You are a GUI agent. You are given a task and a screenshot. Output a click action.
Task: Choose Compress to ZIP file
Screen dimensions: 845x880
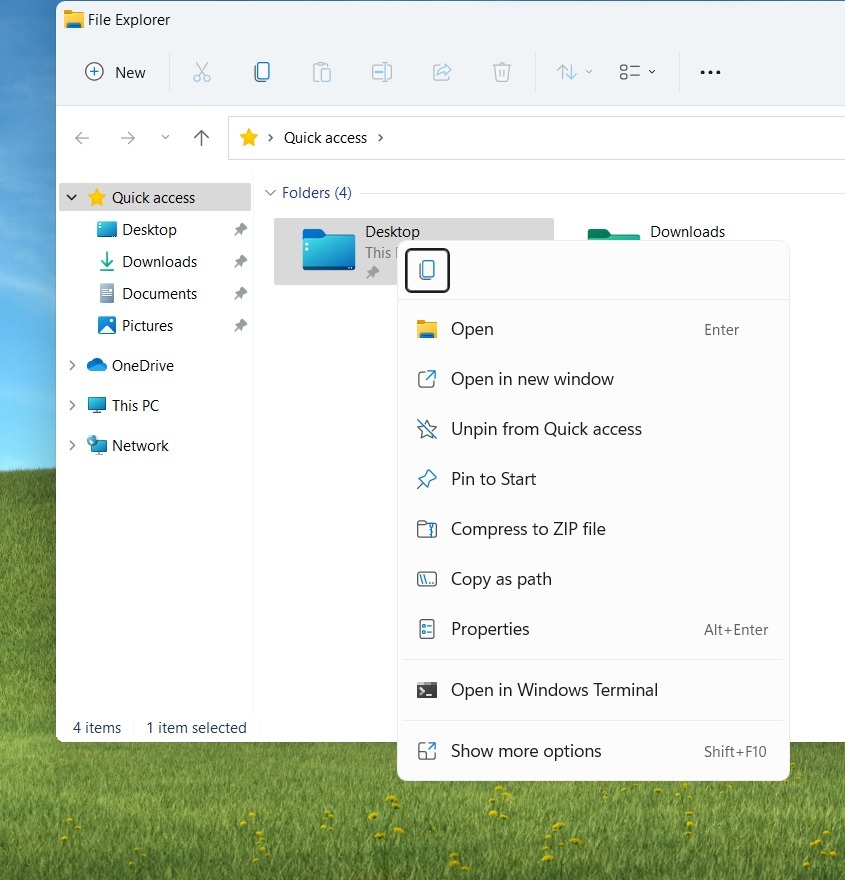pos(593,529)
